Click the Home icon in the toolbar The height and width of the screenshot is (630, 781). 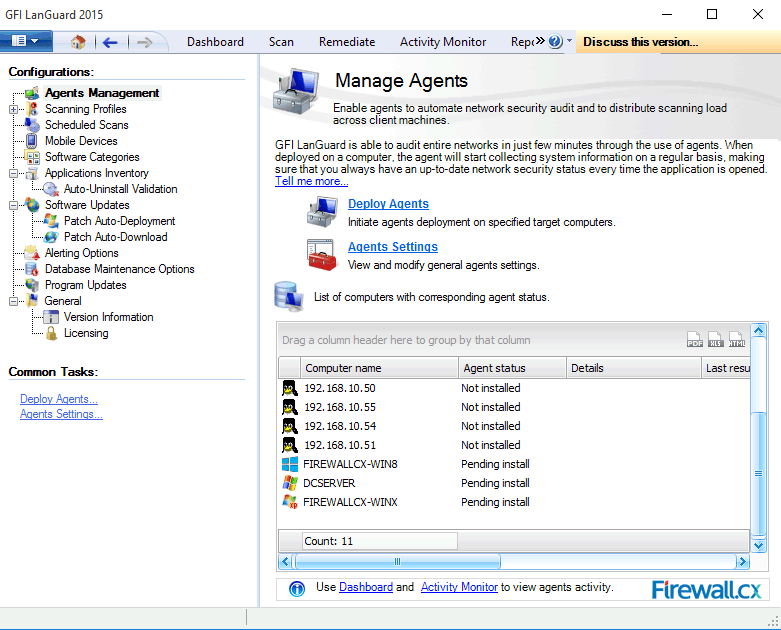(78, 42)
